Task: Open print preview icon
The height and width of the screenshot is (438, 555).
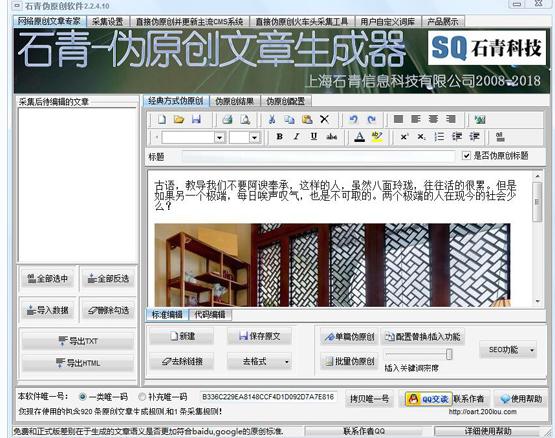Action: (x=245, y=119)
